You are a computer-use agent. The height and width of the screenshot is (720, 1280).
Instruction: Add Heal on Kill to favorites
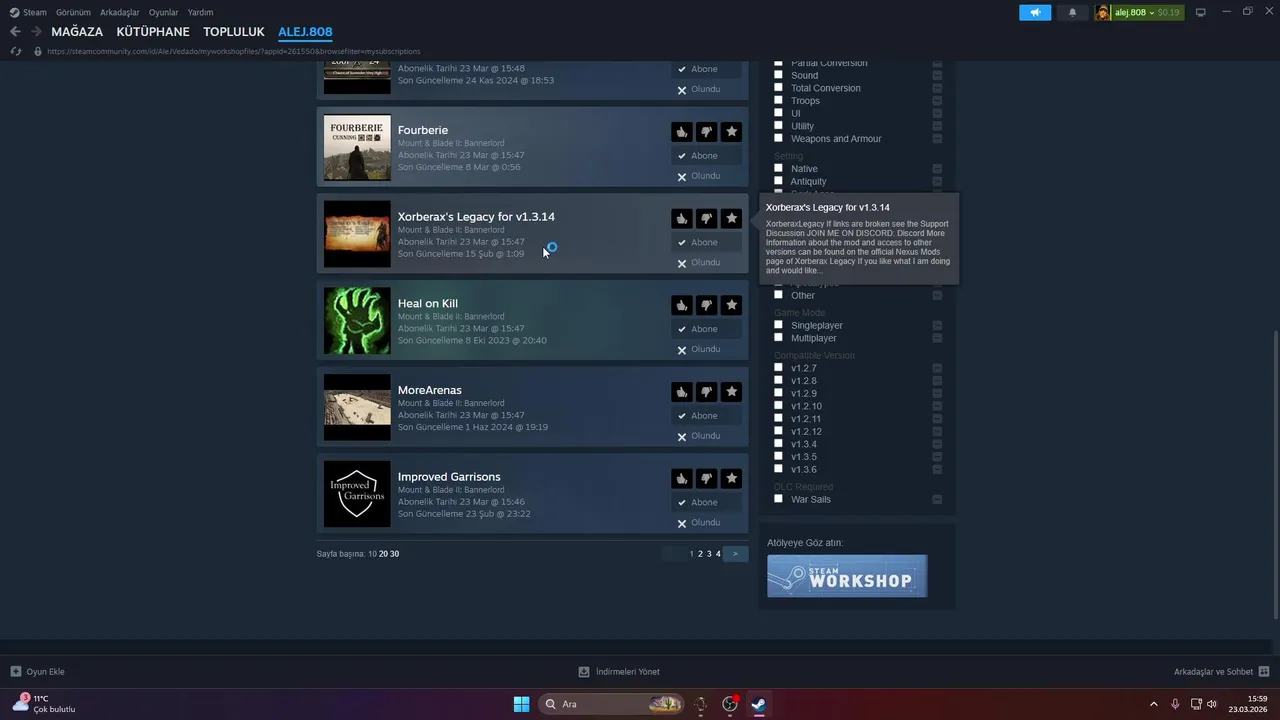click(x=731, y=305)
